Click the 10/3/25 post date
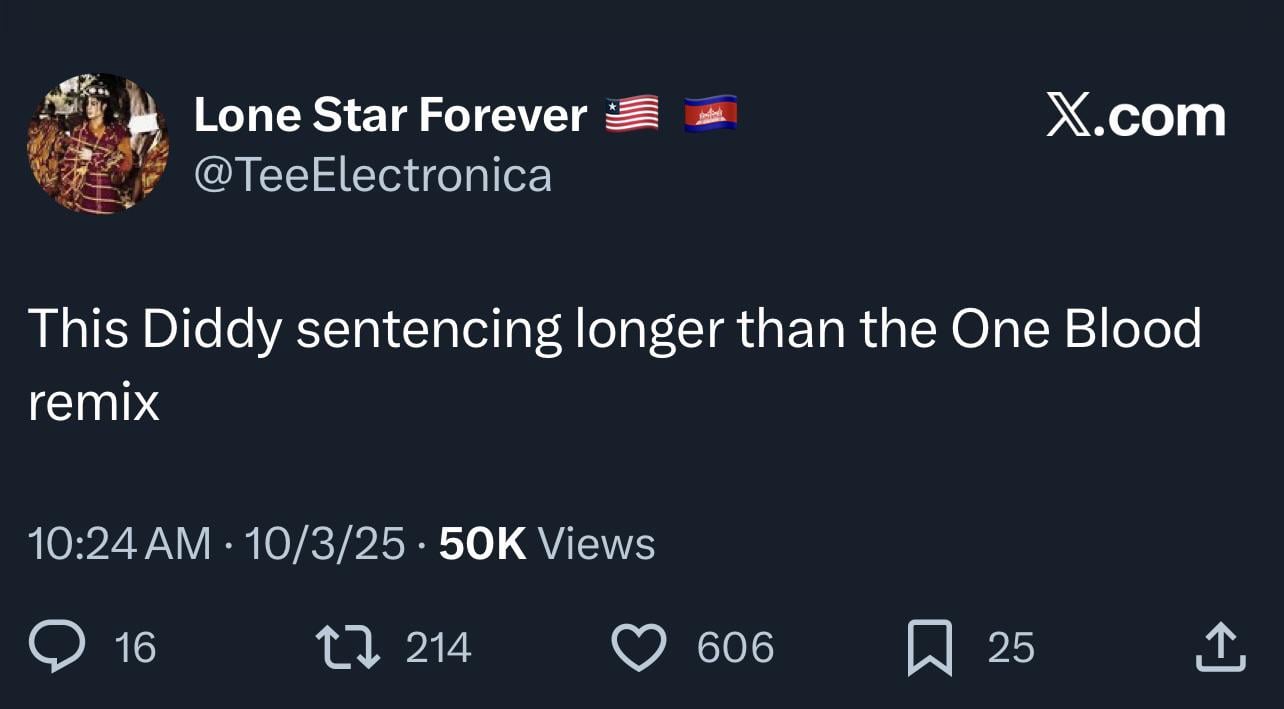The height and width of the screenshot is (709, 1284). pos(325,544)
